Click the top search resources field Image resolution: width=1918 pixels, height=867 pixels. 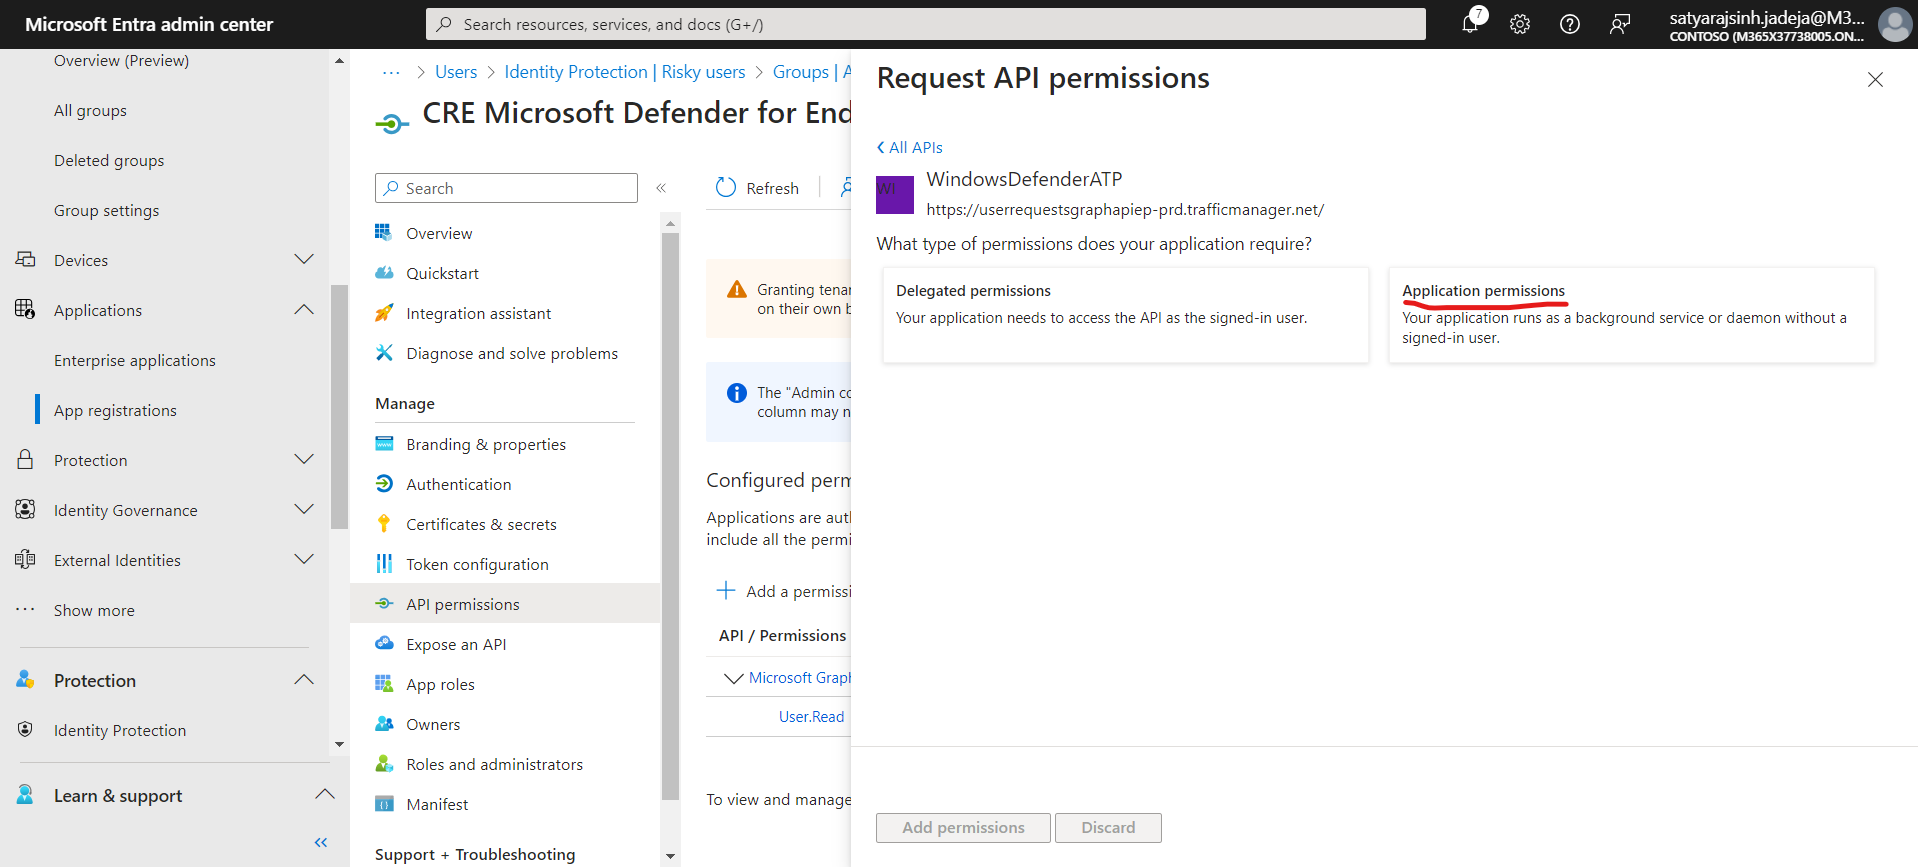click(x=926, y=24)
